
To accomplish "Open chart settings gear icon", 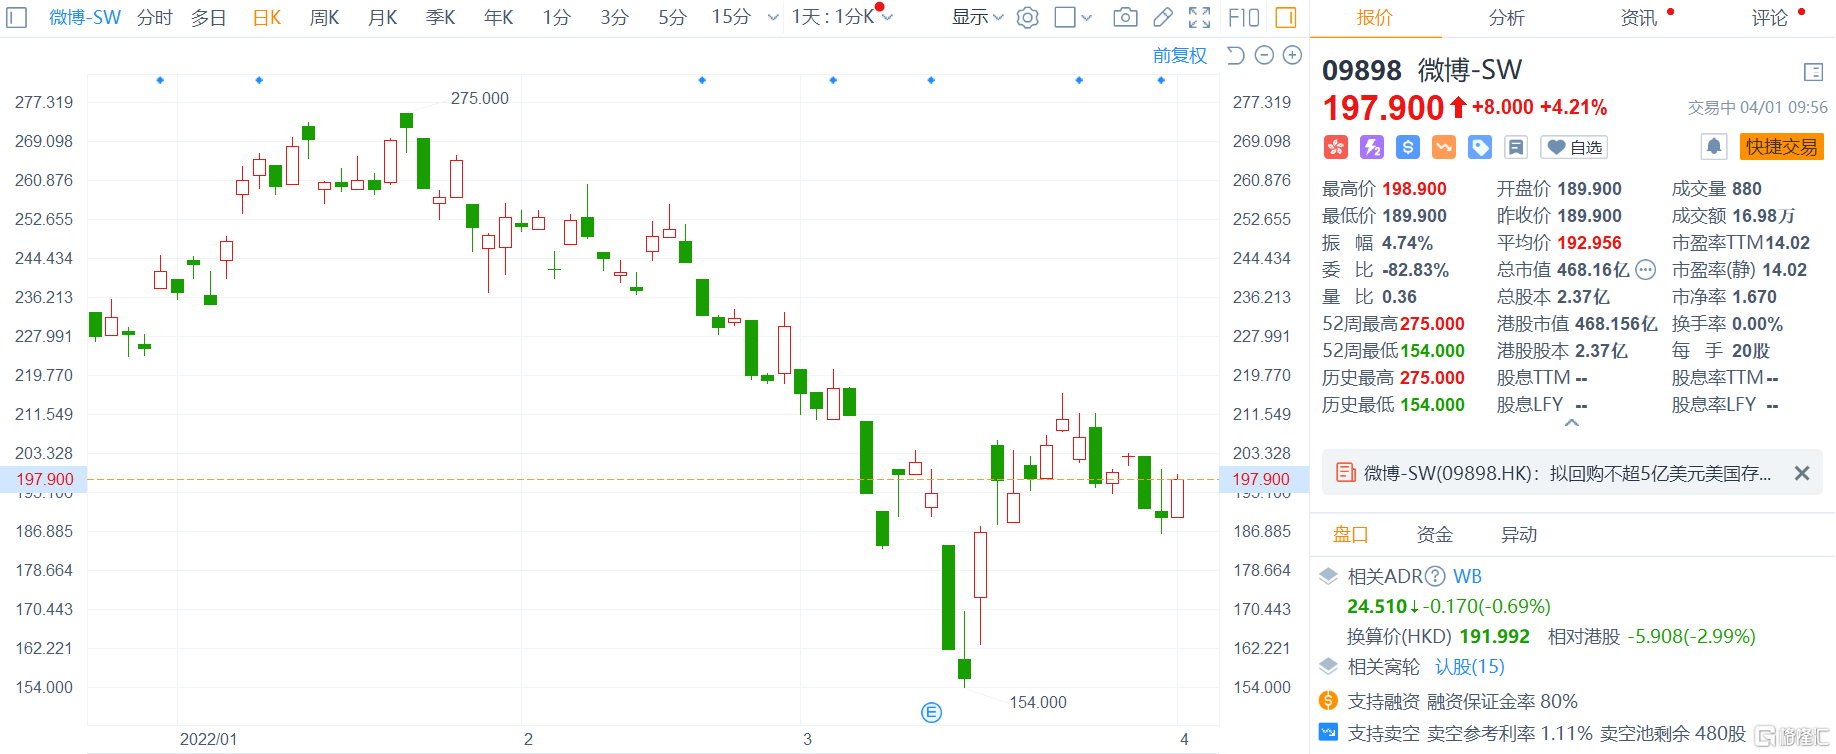I will tap(1027, 17).
